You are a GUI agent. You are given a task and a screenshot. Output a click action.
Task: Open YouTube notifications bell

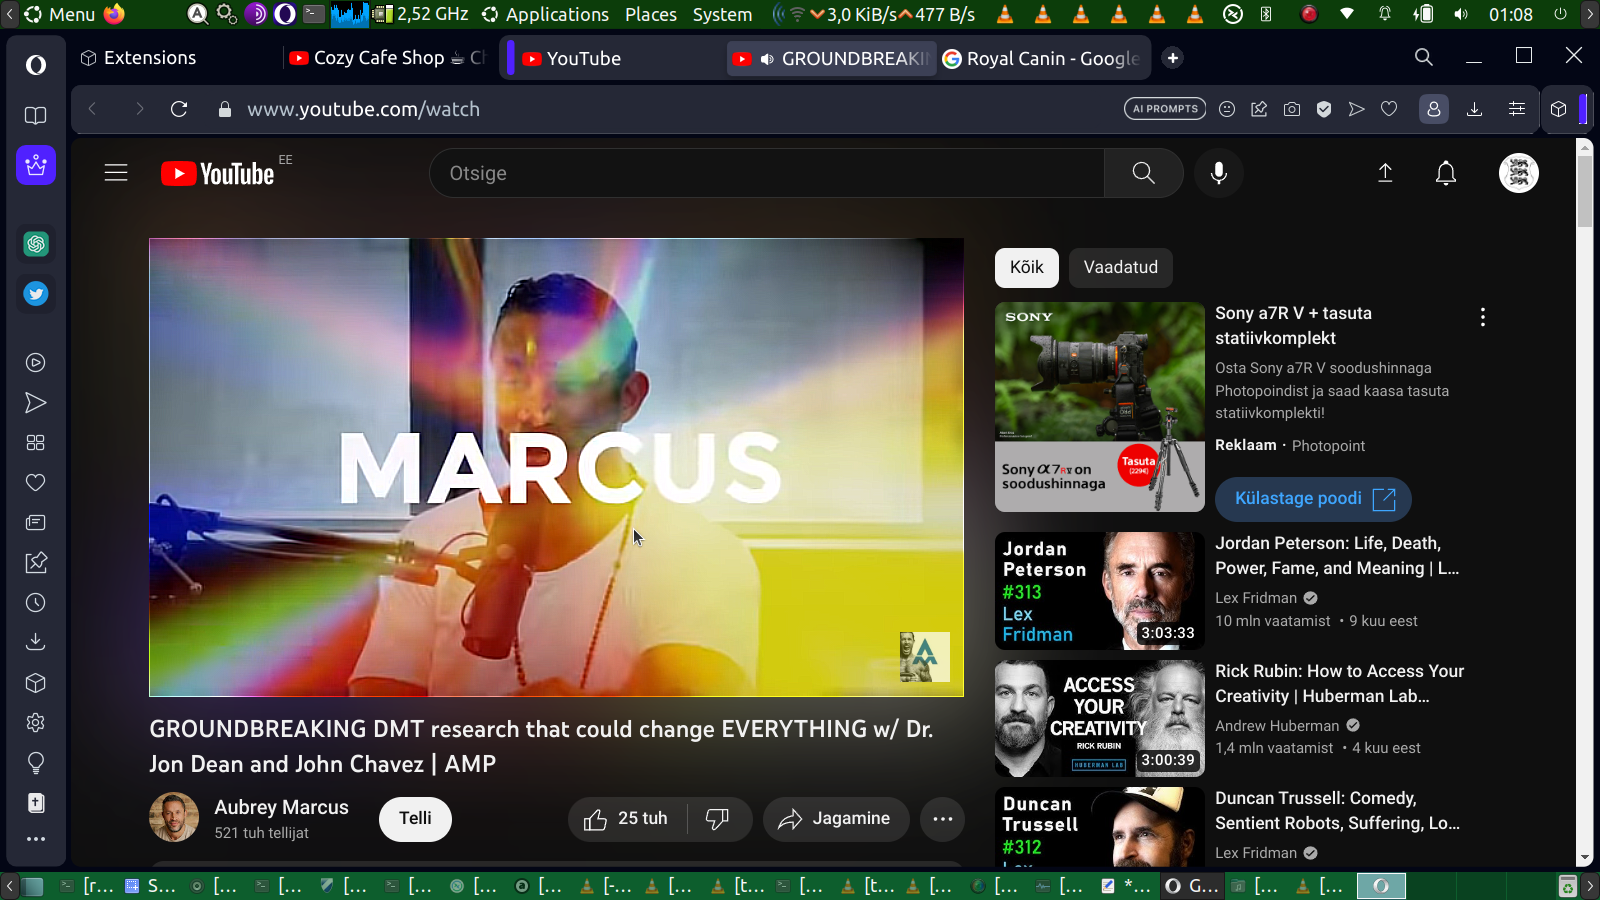(1446, 173)
